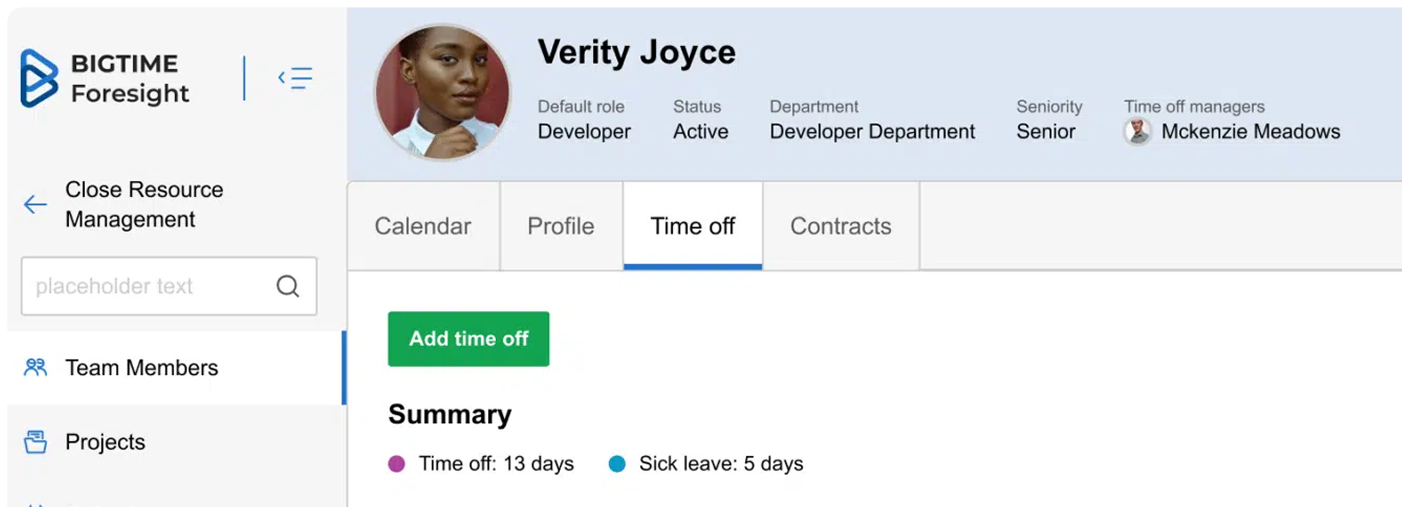Click the Close Resource Management link
The width and height of the screenshot is (1402, 507).
(x=144, y=204)
